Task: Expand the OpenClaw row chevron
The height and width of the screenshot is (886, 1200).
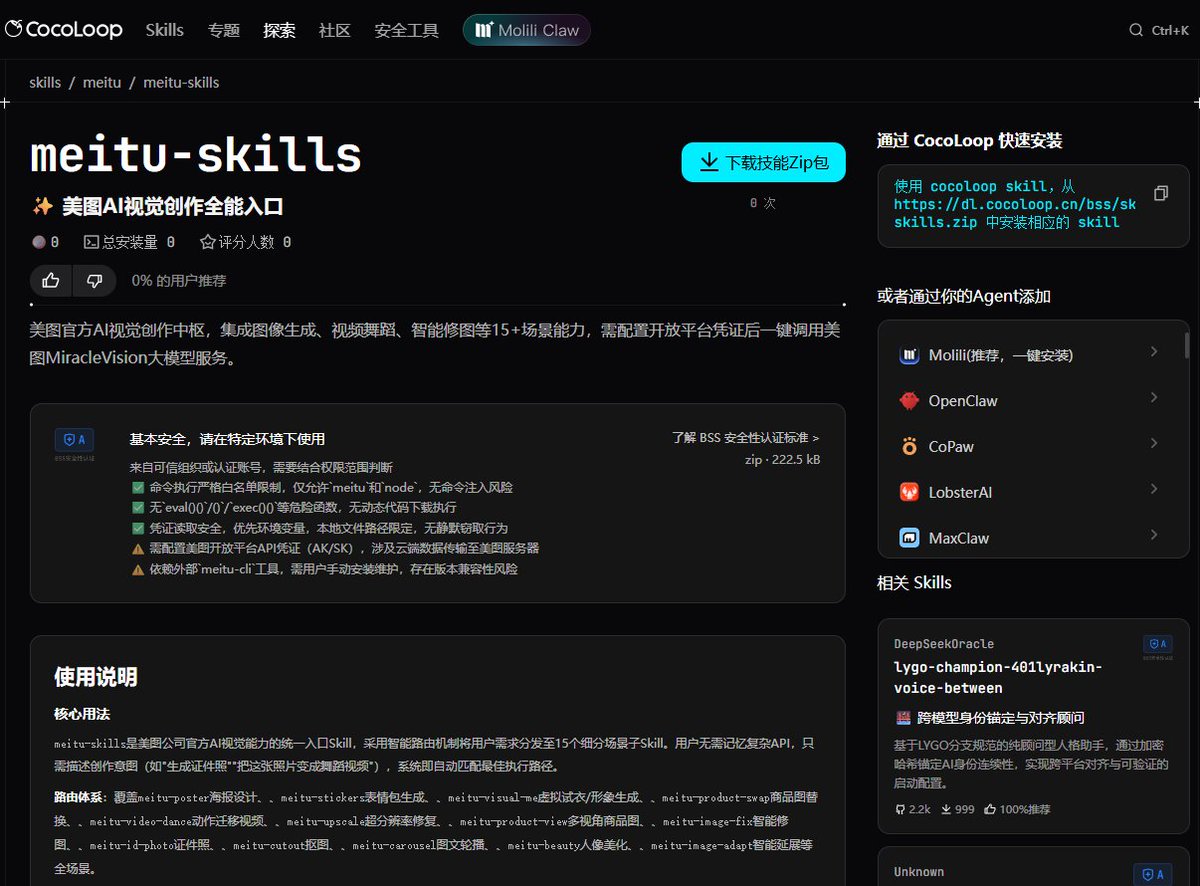Action: coord(1154,398)
